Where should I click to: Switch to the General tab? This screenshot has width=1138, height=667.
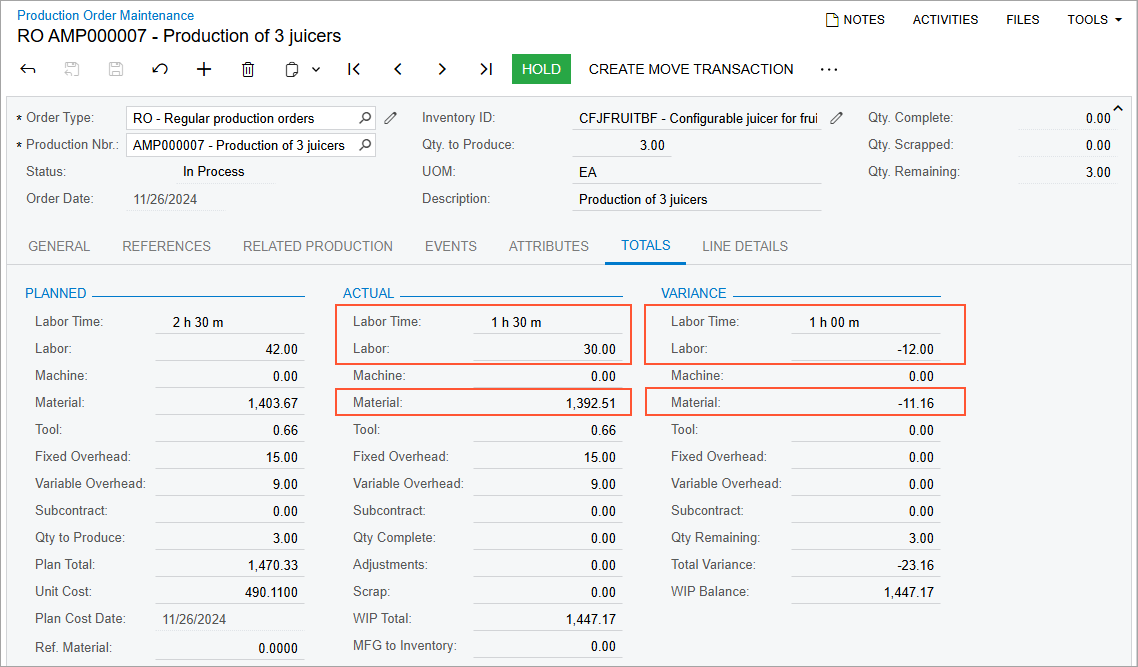[x=59, y=246]
